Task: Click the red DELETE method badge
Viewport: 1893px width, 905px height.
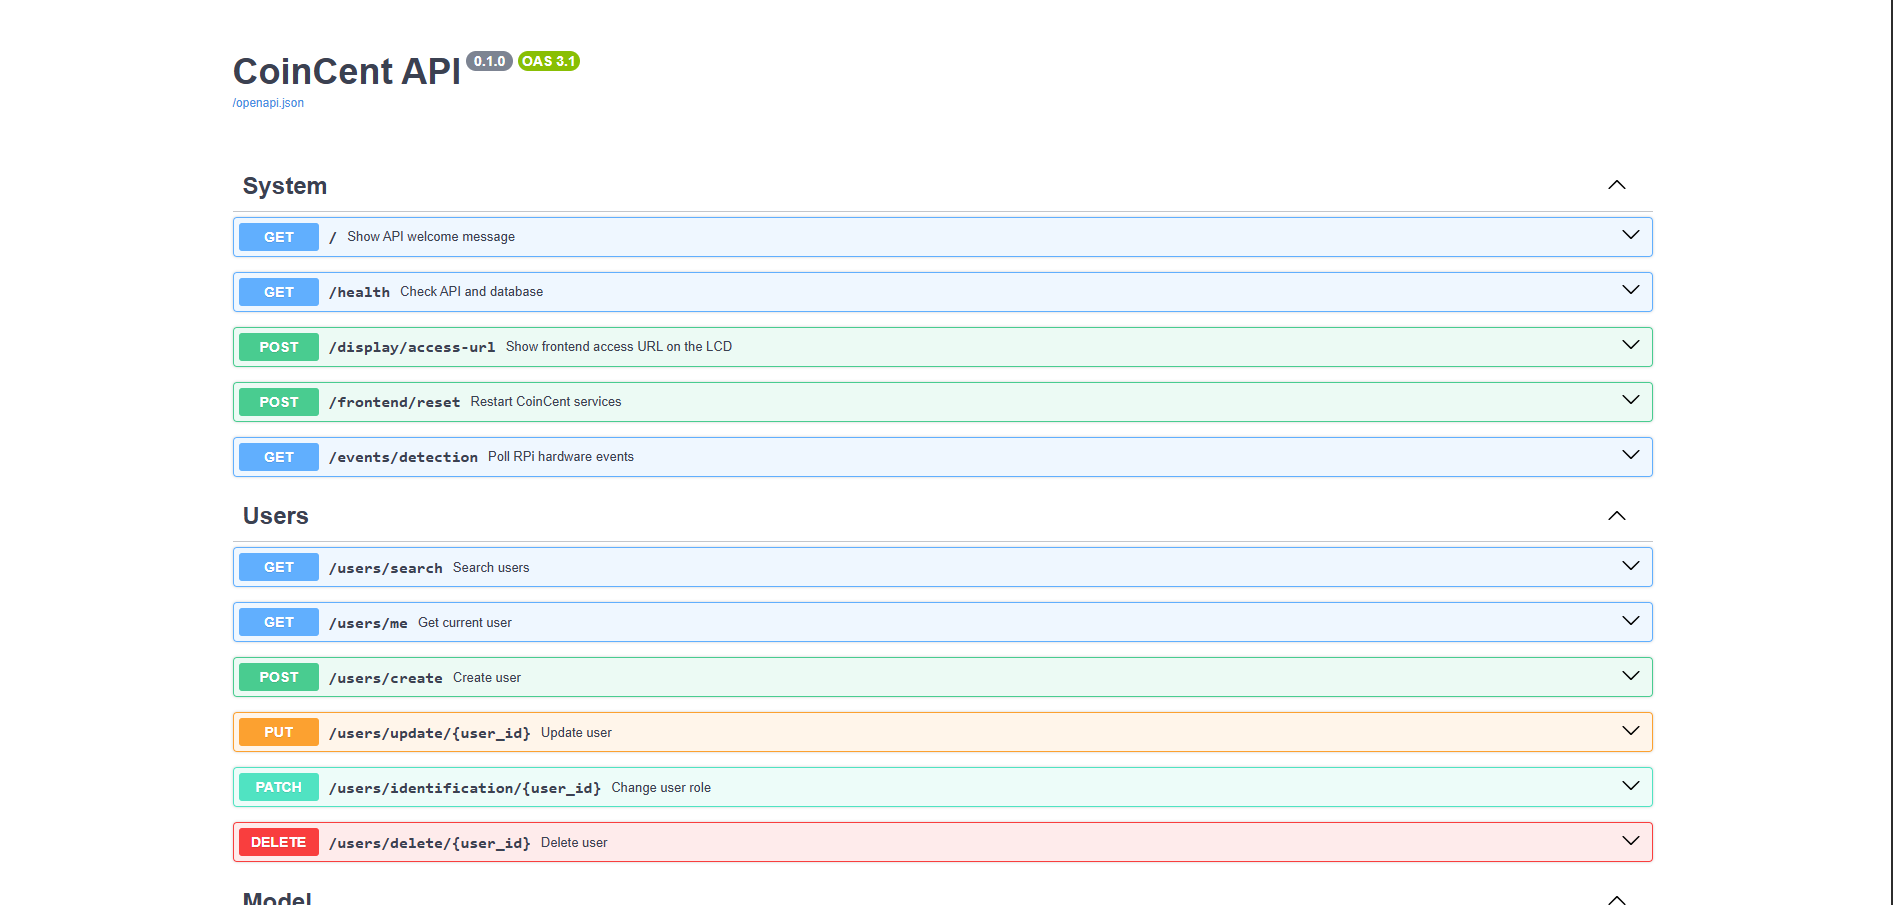Action: point(279,842)
